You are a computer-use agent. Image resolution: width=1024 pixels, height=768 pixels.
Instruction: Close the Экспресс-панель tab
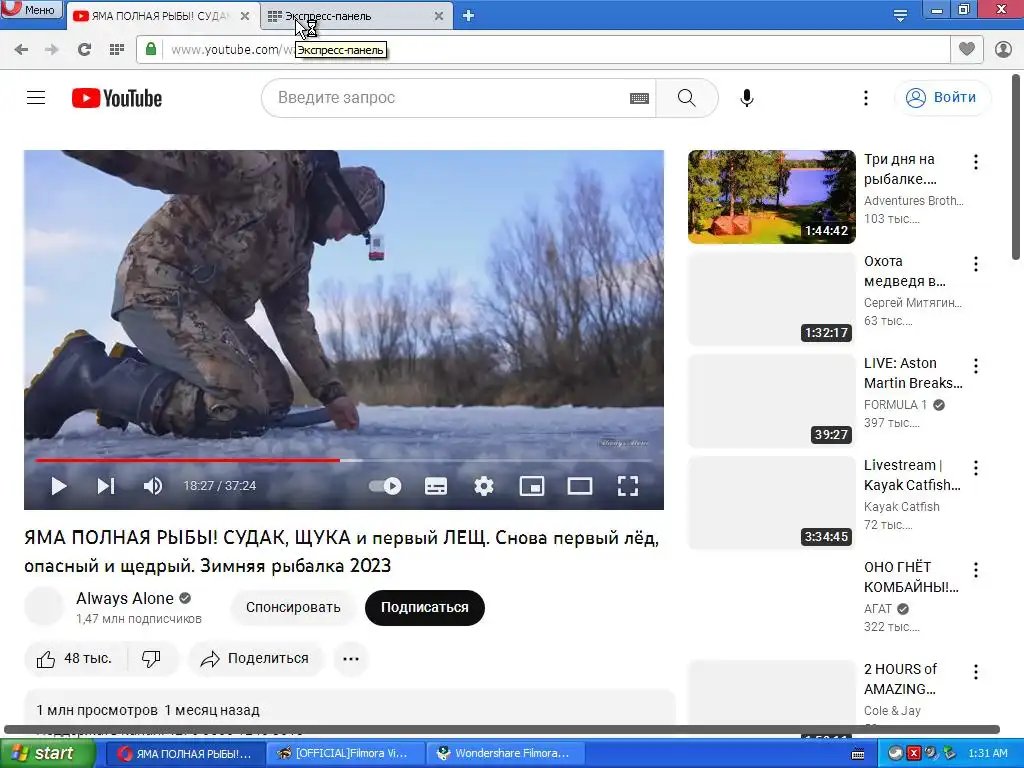click(x=439, y=16)
